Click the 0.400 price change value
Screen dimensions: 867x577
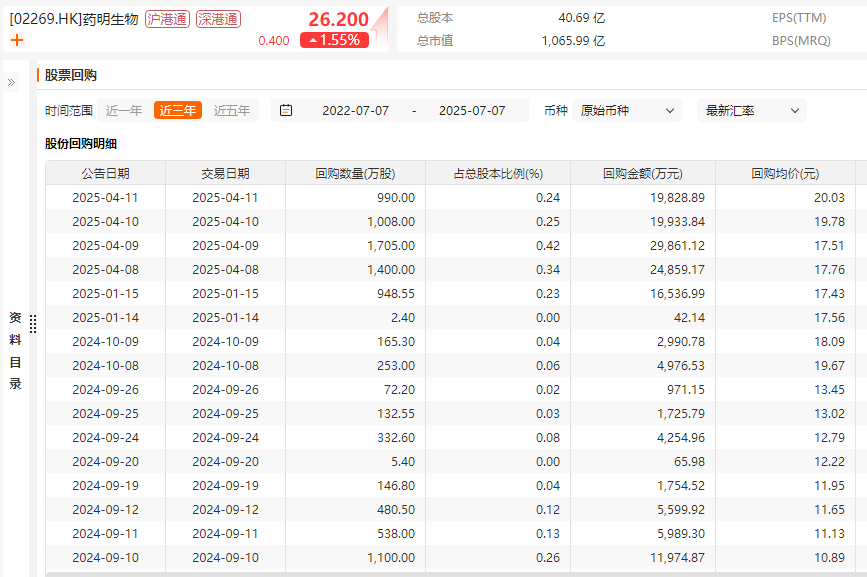pyautogui.click(x=274, y=41)
